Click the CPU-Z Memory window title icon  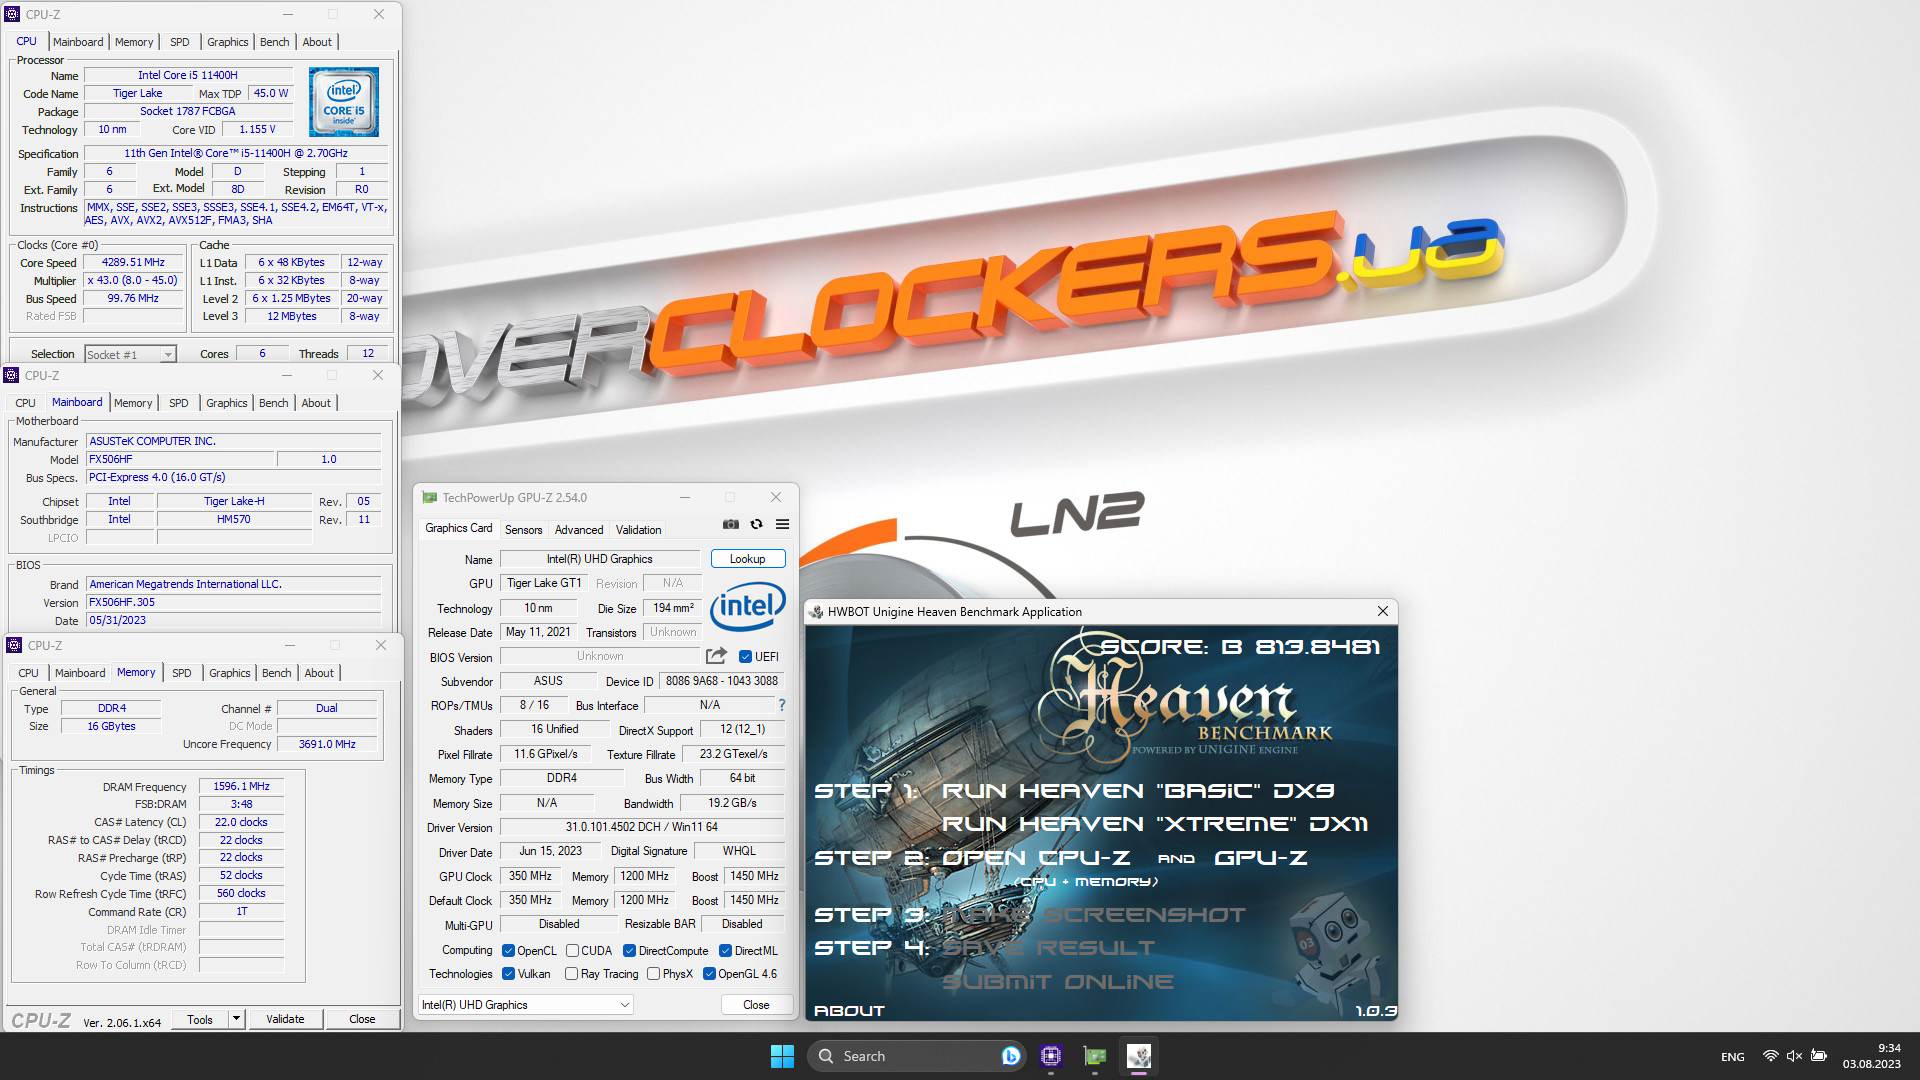pyautogui.click(x=13, y=645)
